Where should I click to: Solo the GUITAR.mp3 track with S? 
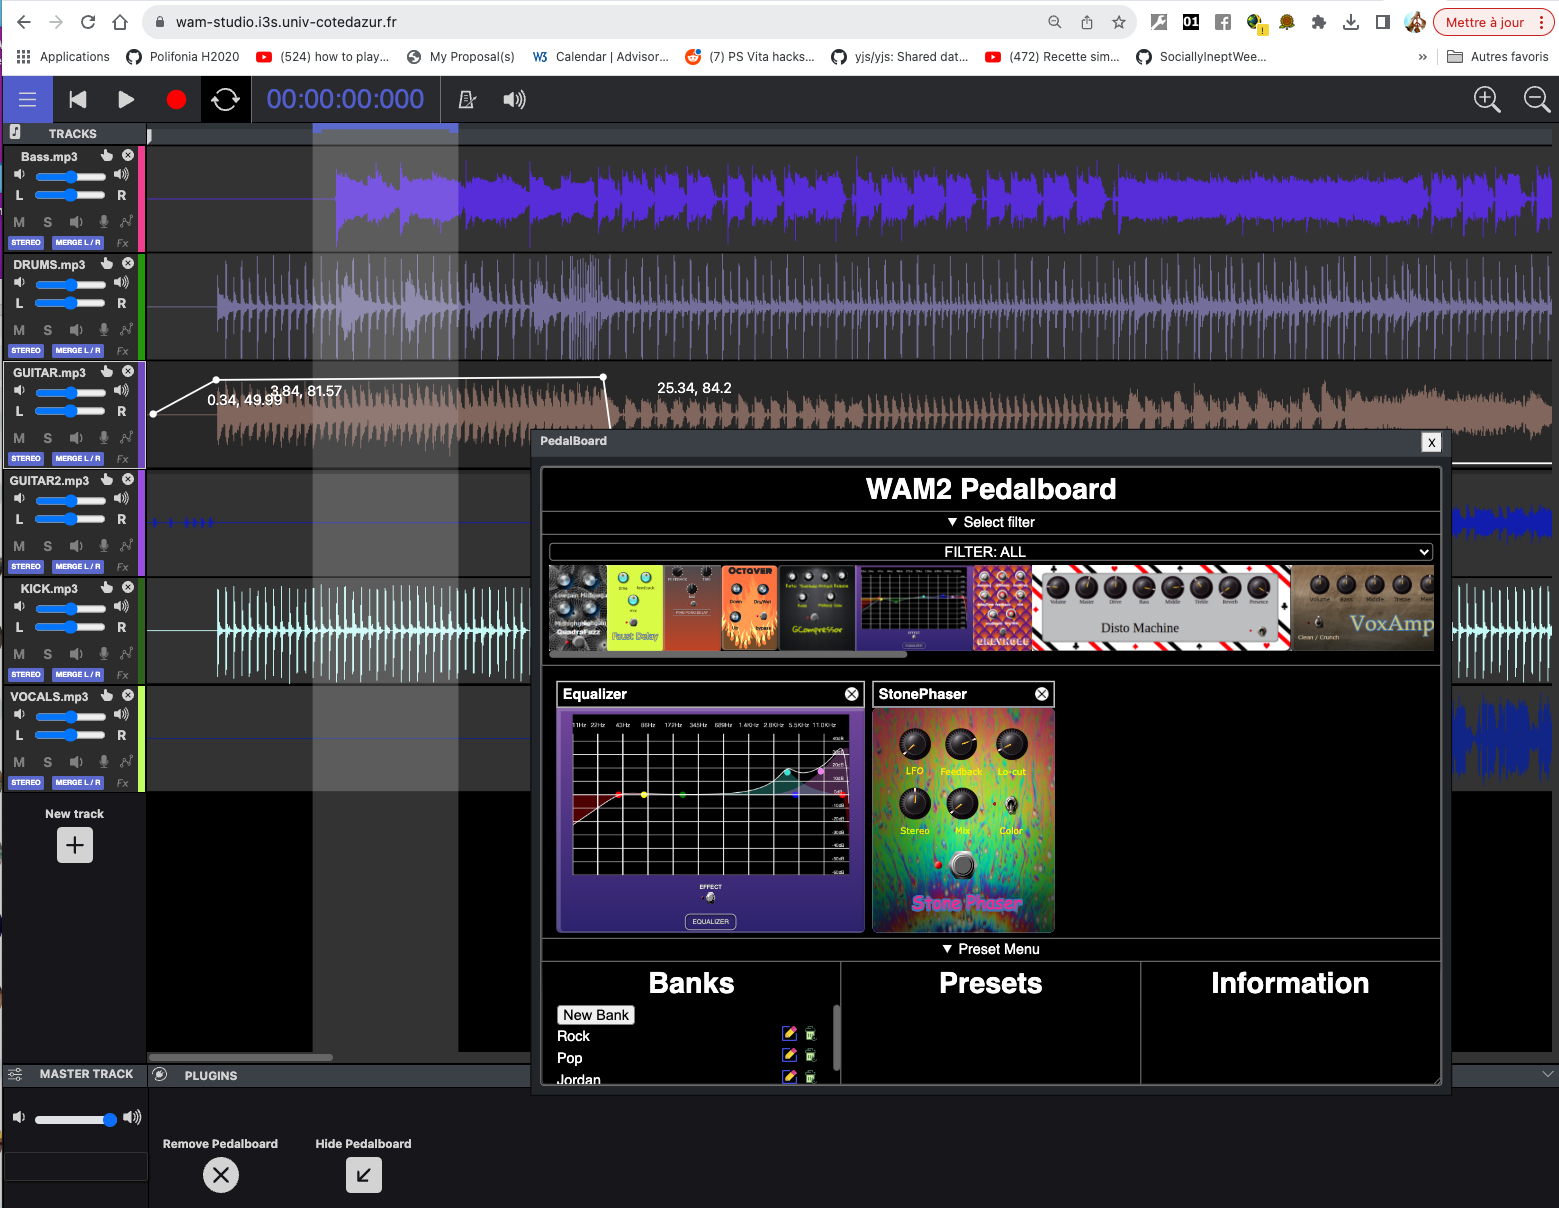[47, 438]
